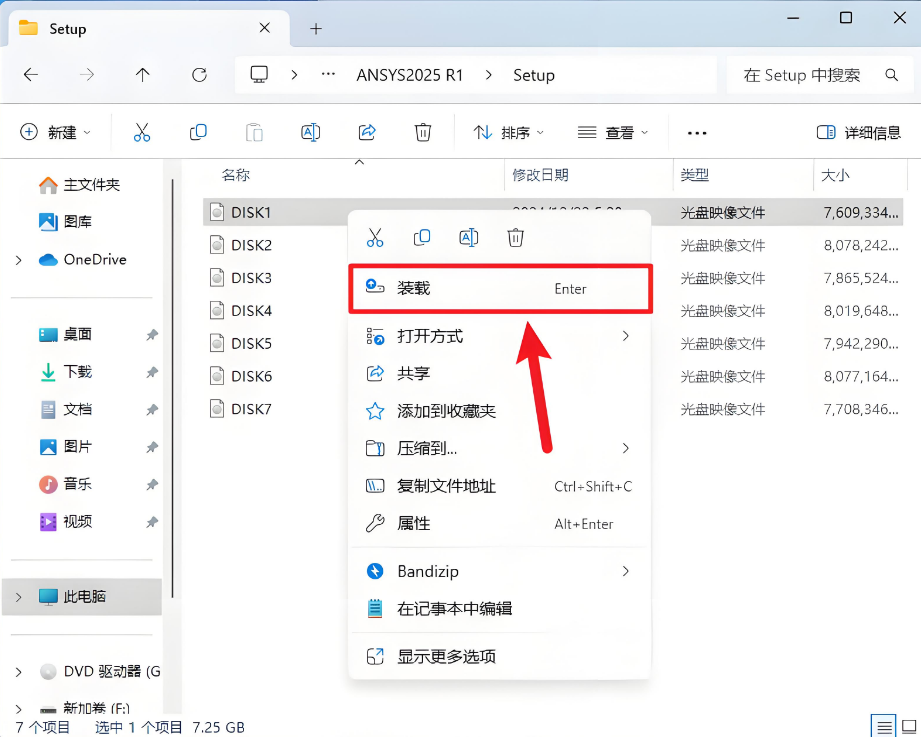Close the Setup tab
Screen dimensions: 921x737
coord(265,28)
